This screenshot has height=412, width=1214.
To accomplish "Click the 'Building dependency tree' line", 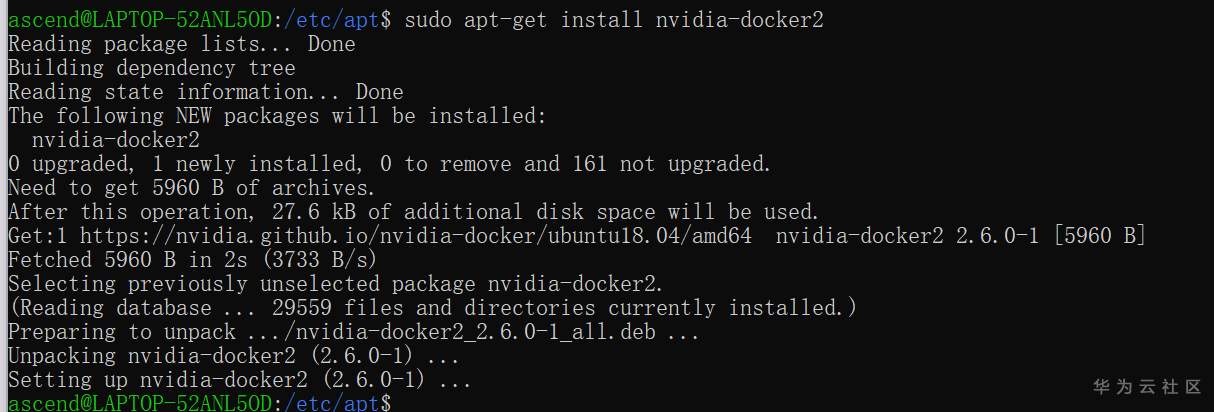I will [x=151, y=68].
